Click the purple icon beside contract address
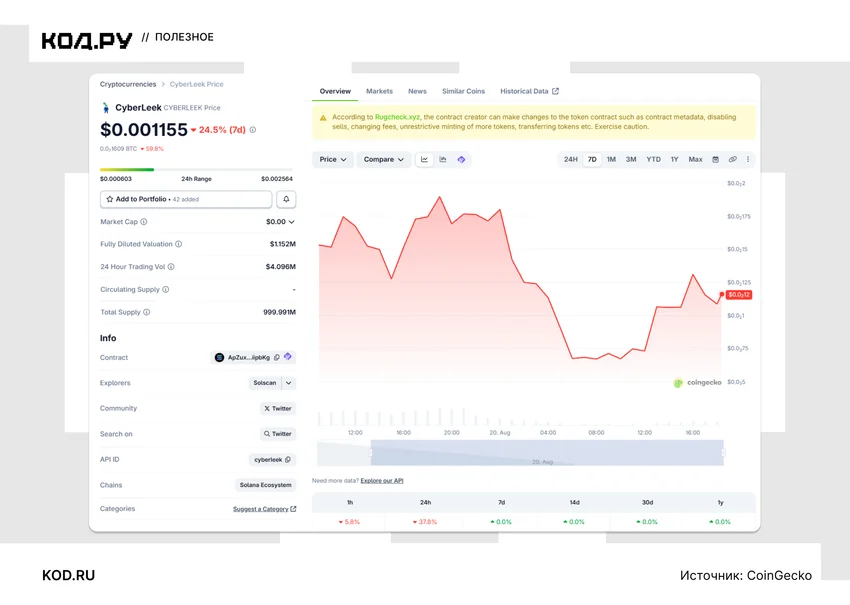Viewport: 850px width, 605px height. pos(288,357)
